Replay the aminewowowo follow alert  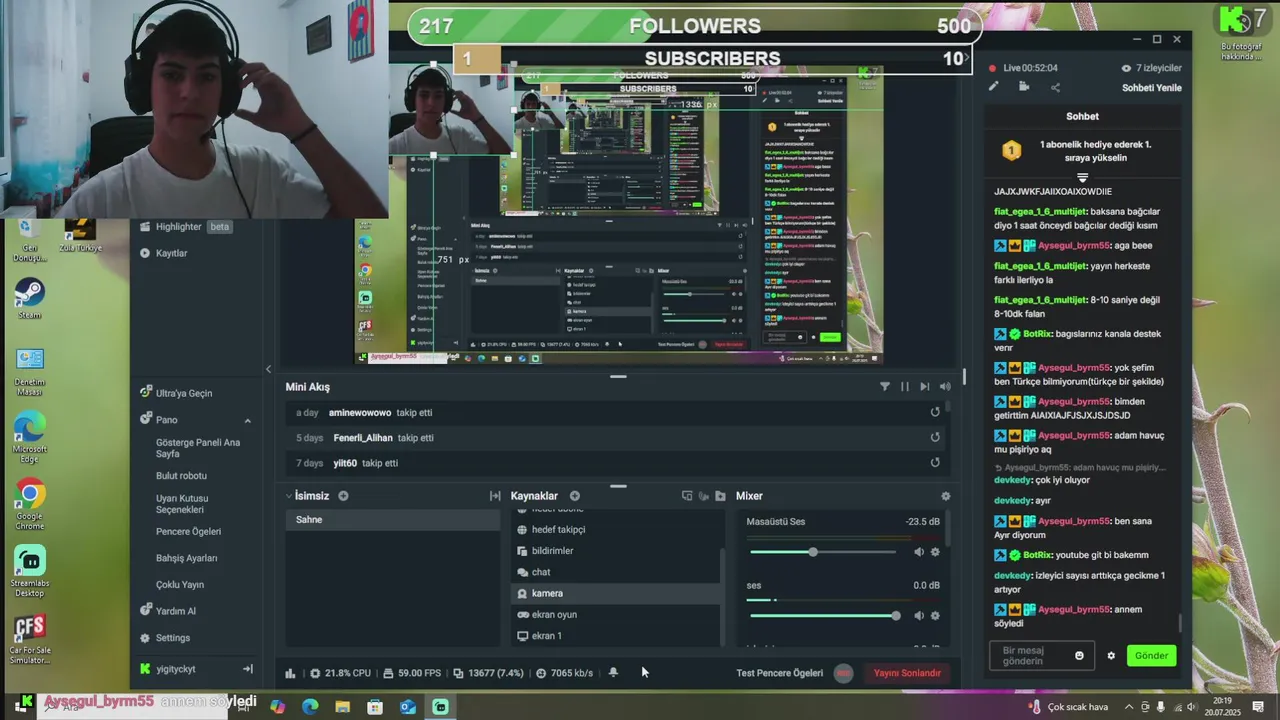click(x=935, y=412)
